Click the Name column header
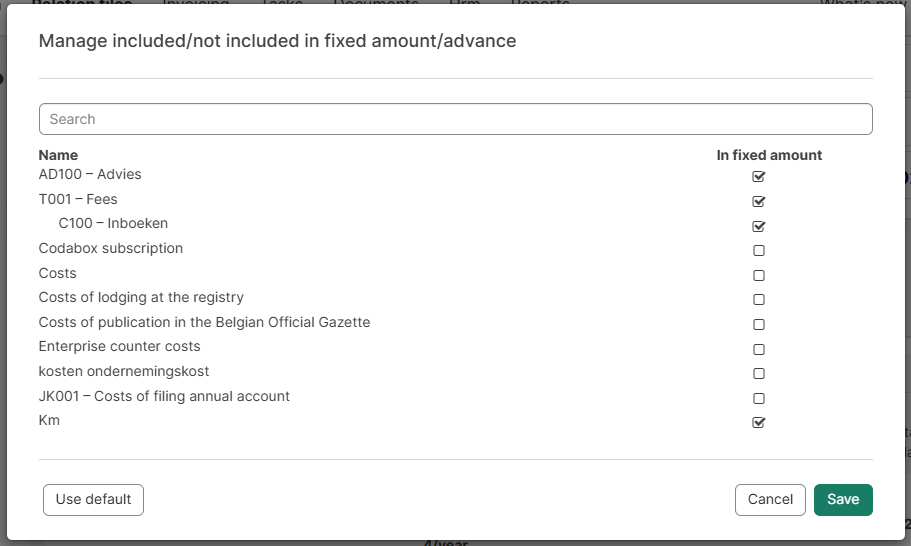Image resolution: width=911 pixels, height=546 pixels. tap(58, 155)
